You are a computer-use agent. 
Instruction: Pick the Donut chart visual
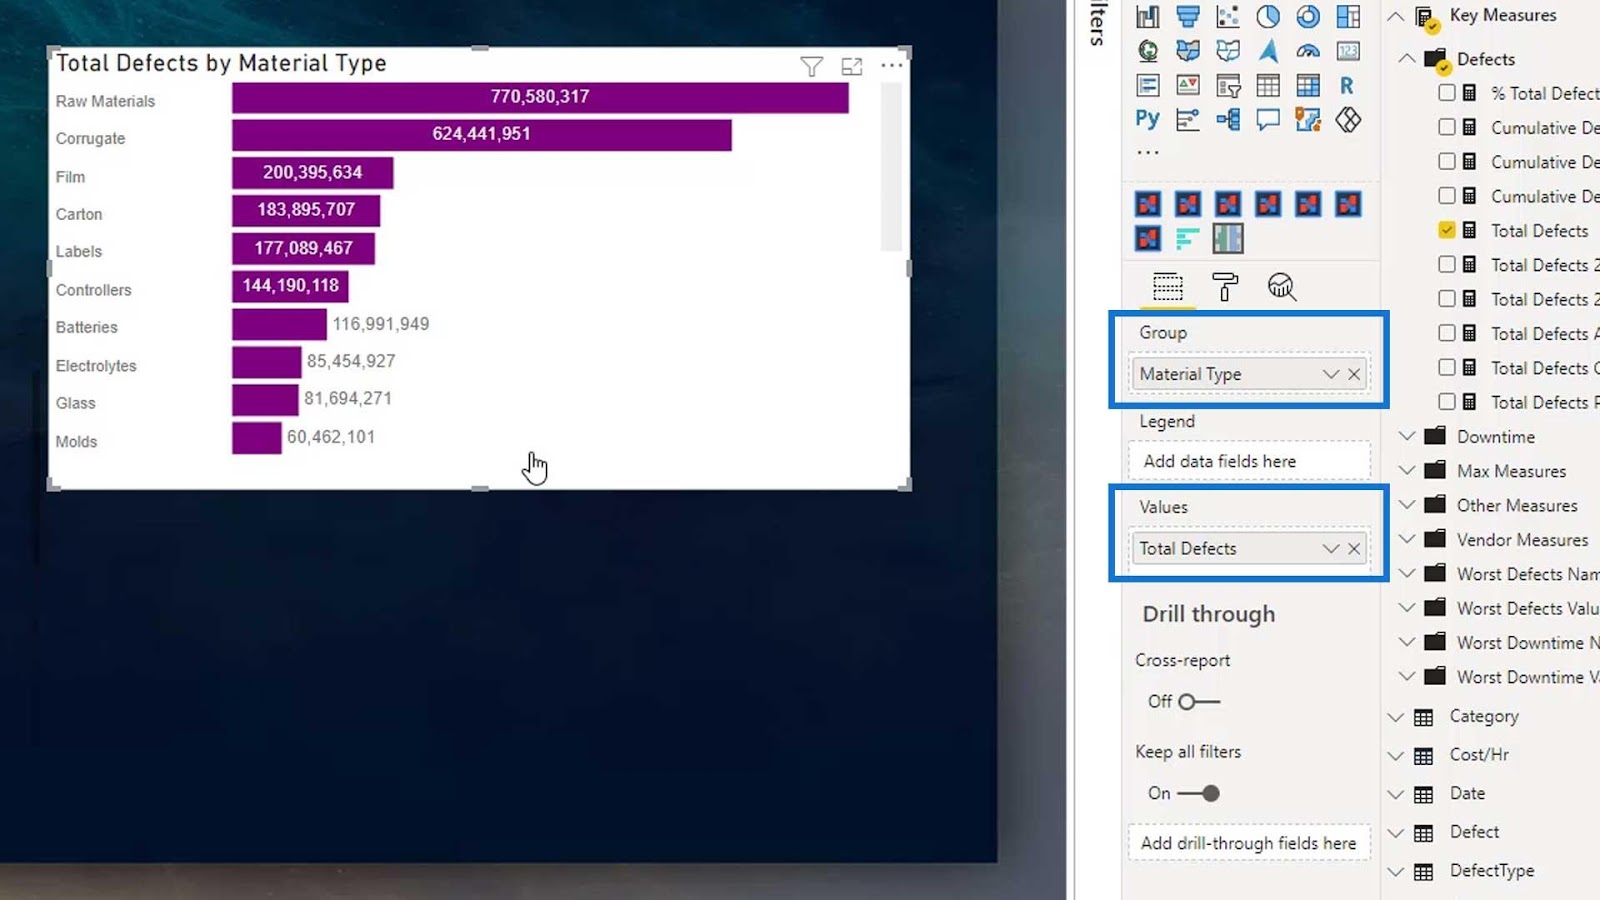pyautogui.click(x=1308, y=16)
